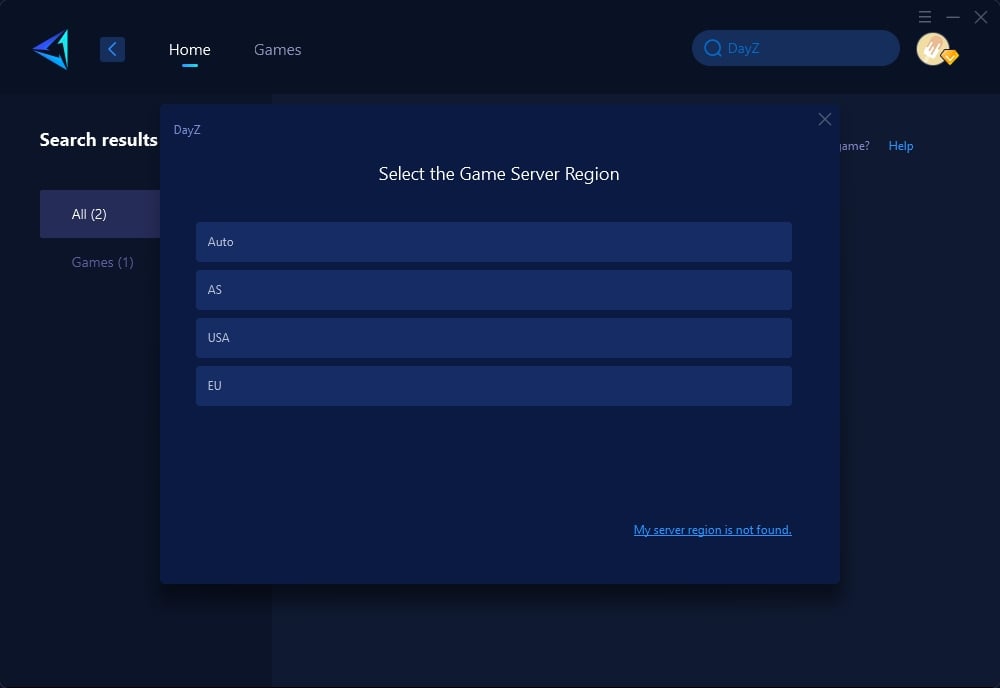Switch to the Games tab
This screenshot has width=1000, height=688.
coord(277,50)
